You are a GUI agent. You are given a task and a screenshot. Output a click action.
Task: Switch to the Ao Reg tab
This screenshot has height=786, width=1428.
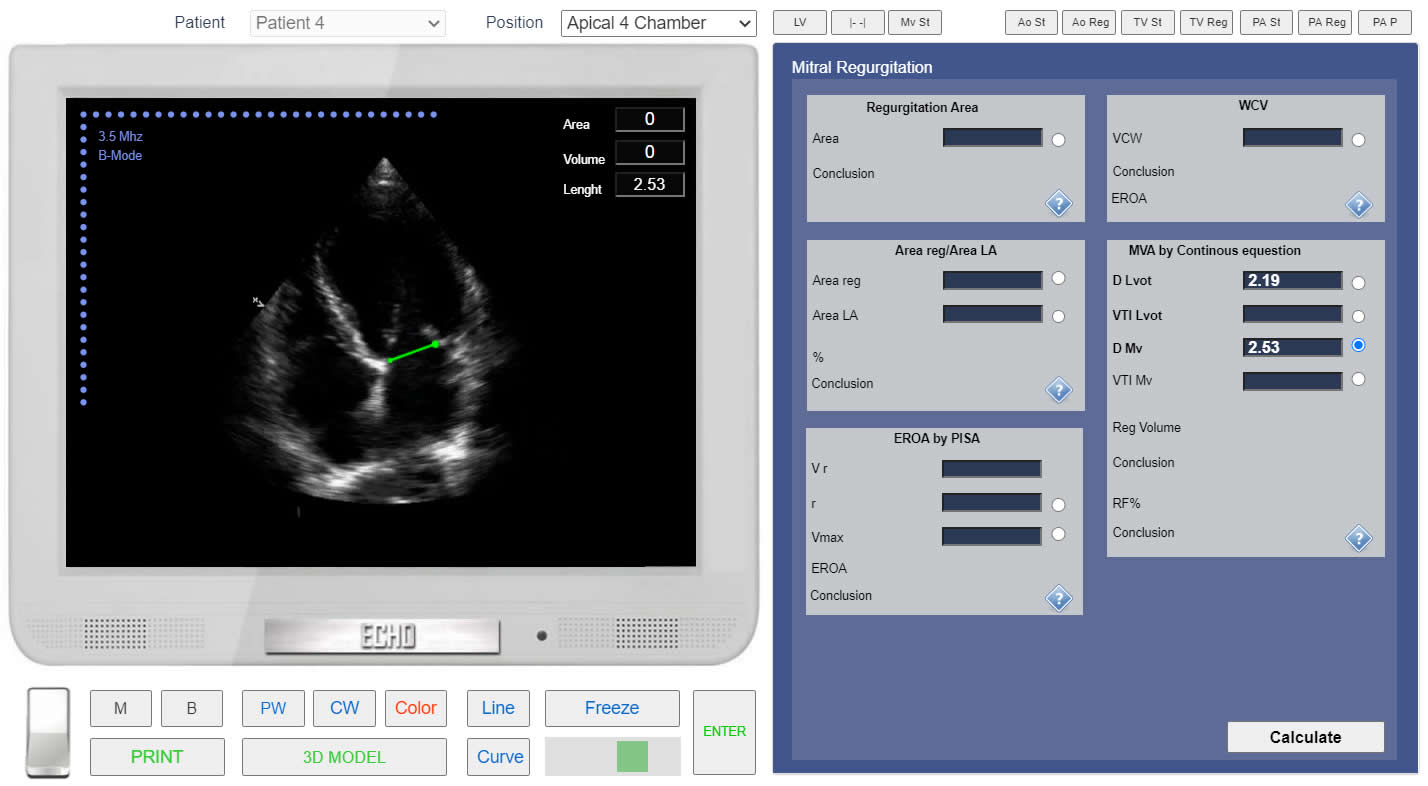pyautogui.click(x=1089, y=22)
